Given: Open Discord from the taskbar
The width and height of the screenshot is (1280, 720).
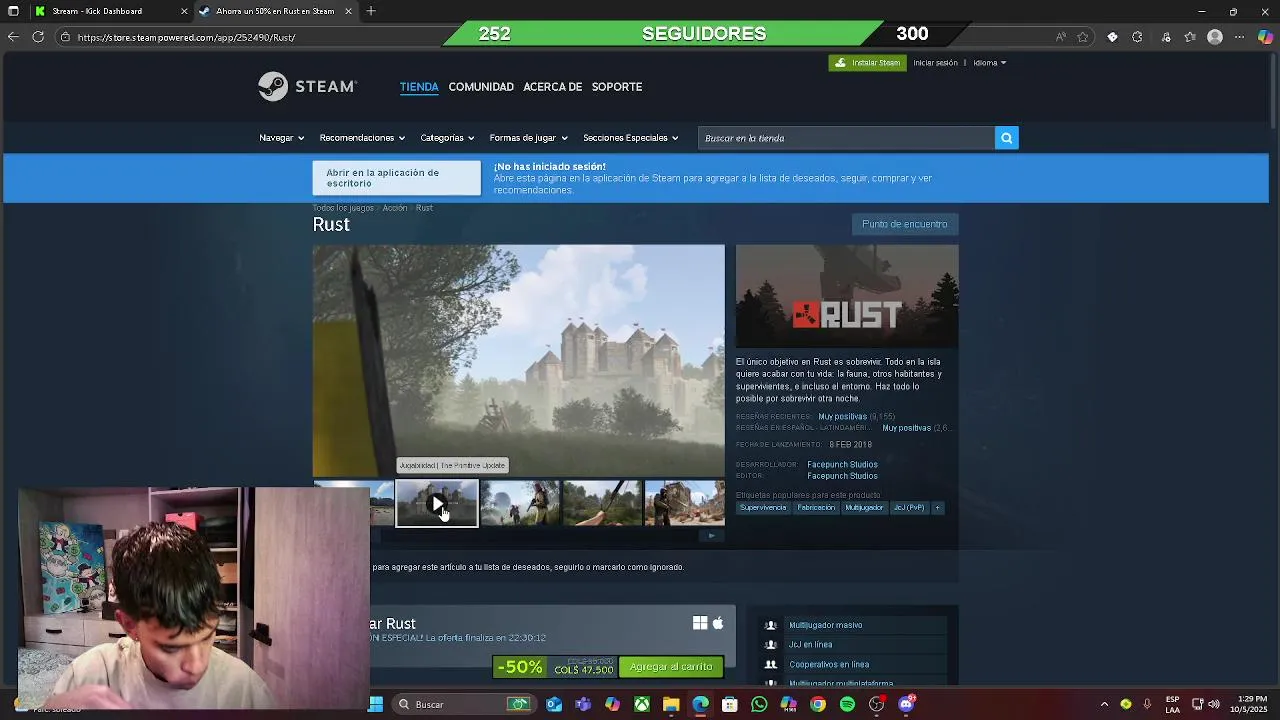Looking at the screenshot, I should 907,704.
